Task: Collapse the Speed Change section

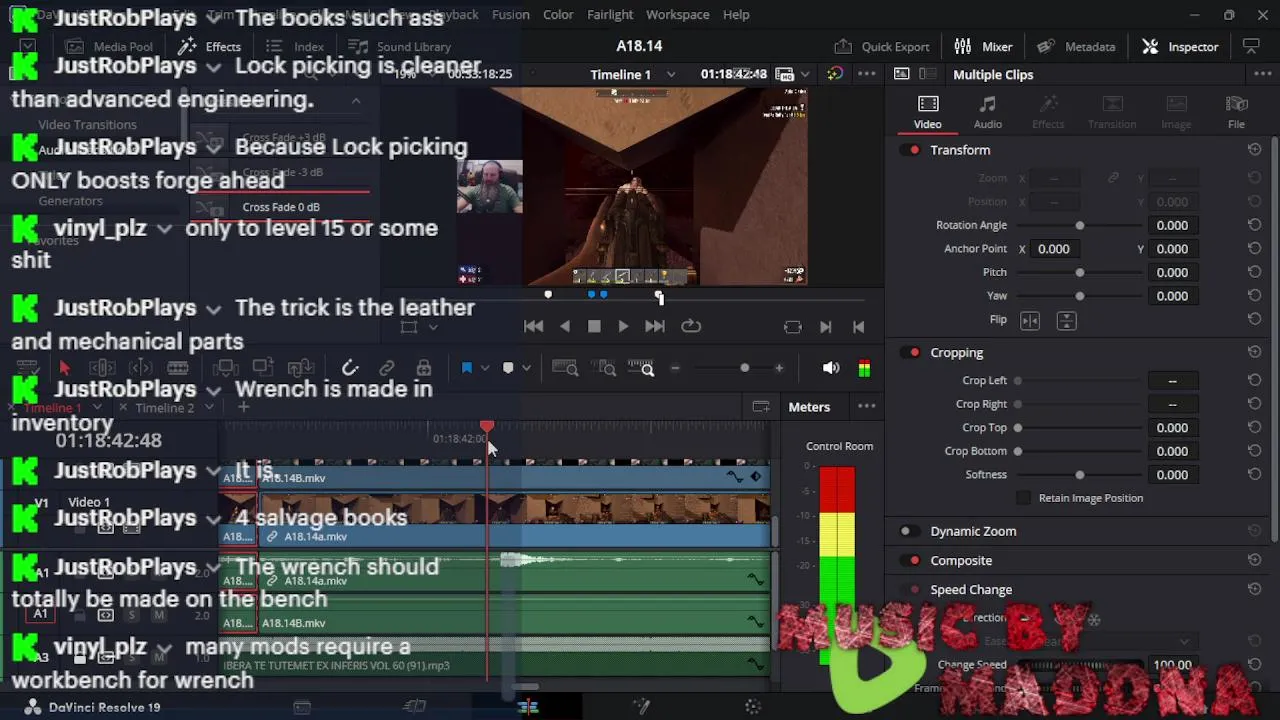Action: tap(971, 590)
